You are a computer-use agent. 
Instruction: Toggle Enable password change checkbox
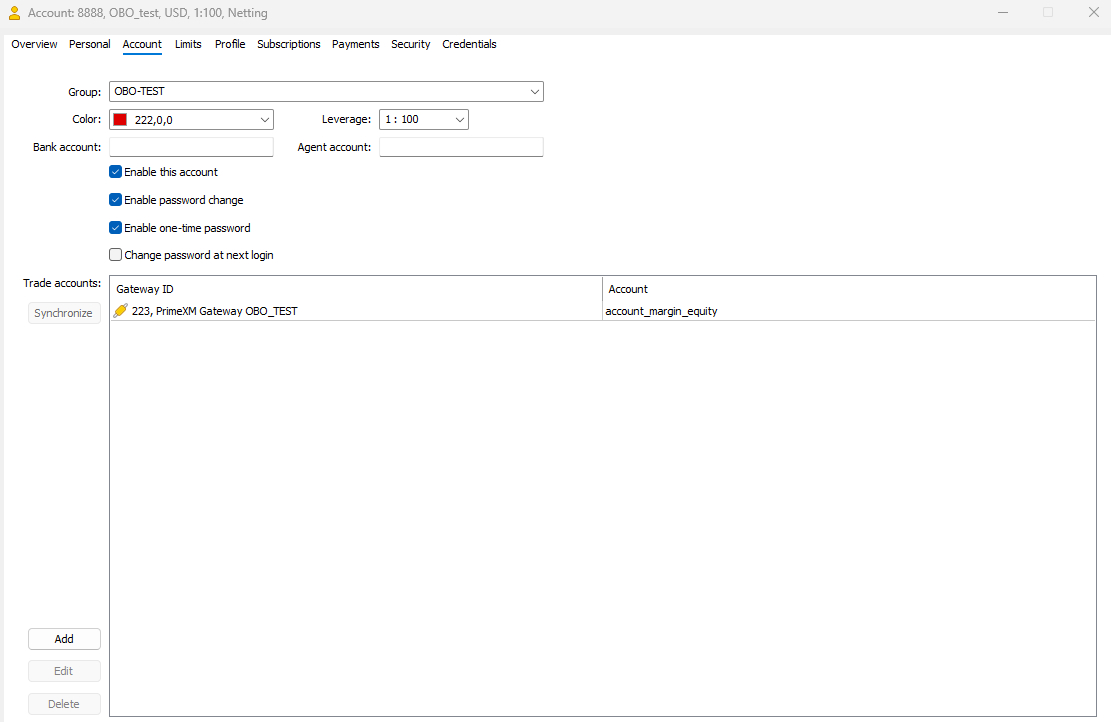115,200
